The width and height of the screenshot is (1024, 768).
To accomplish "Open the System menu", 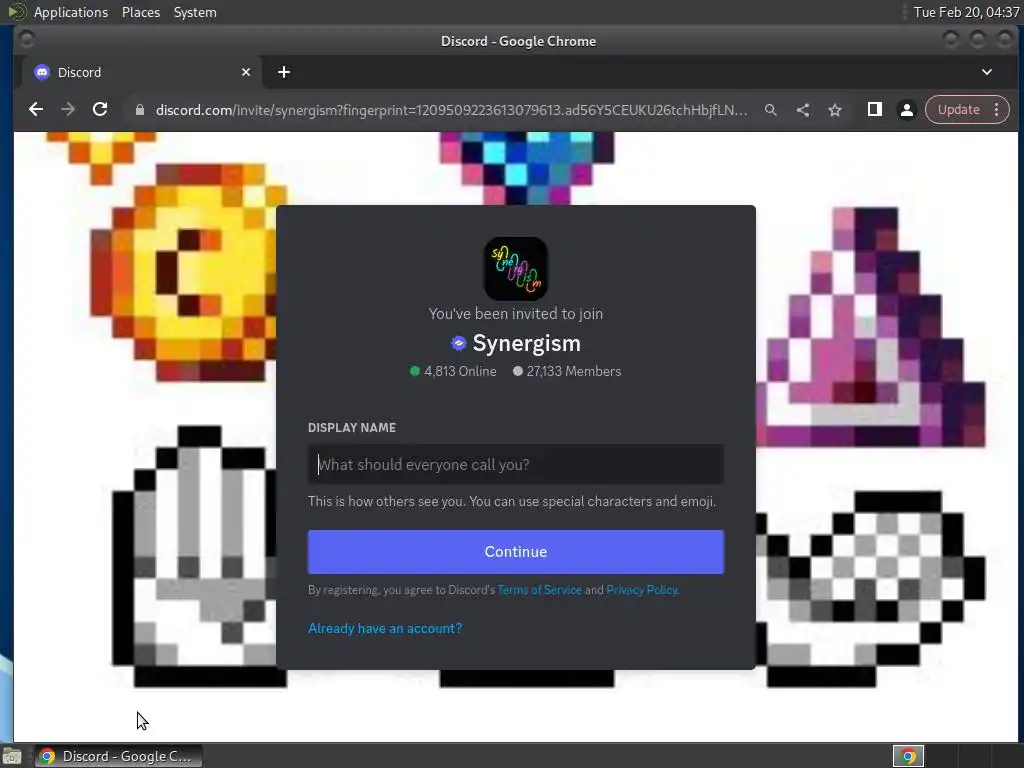I will coord(195,12).
